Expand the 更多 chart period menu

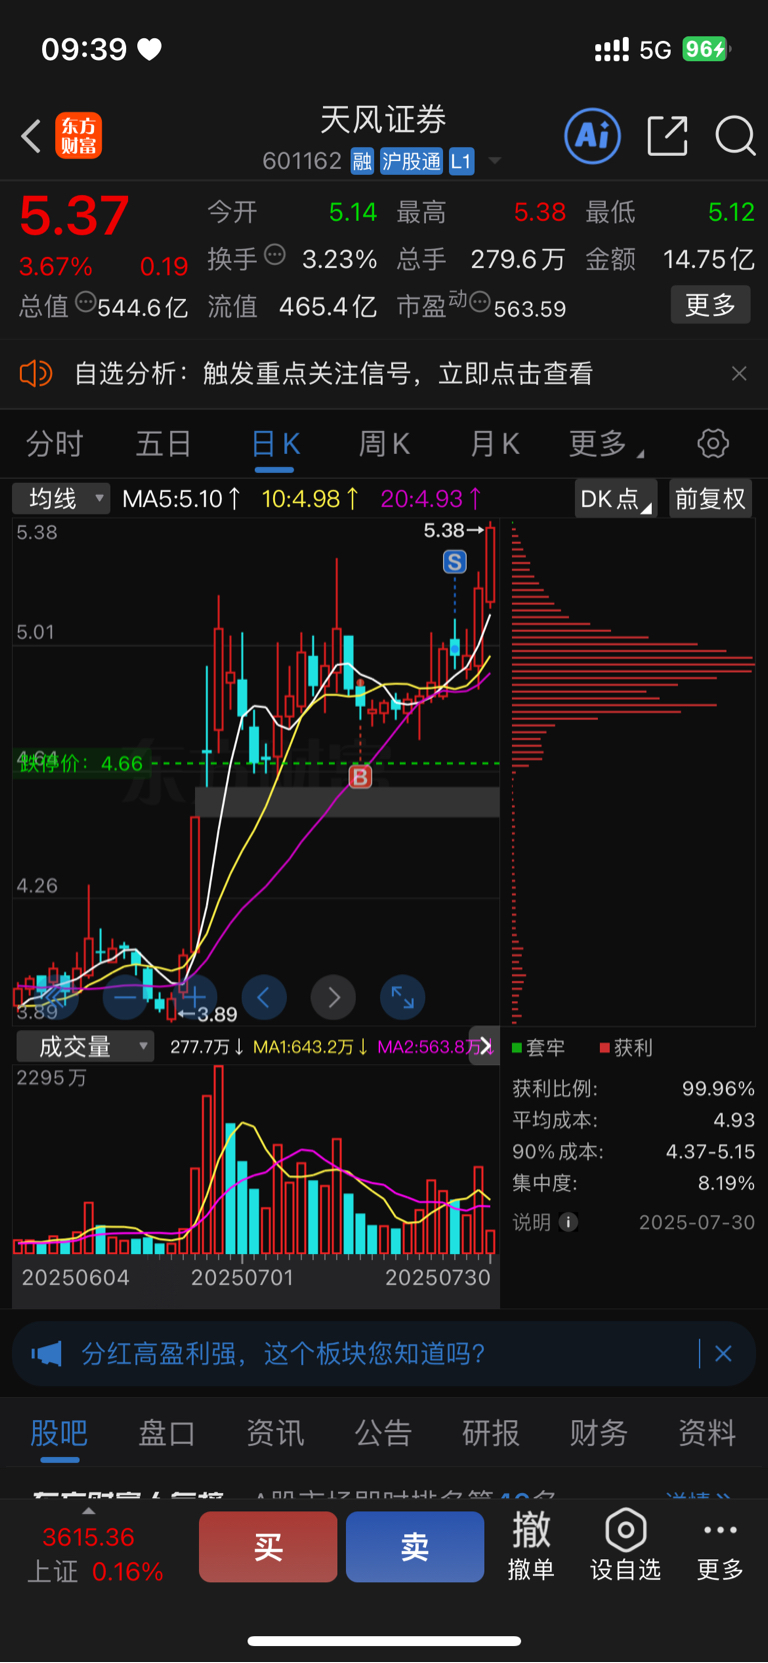pyautogui.click(x=606, y=443)
